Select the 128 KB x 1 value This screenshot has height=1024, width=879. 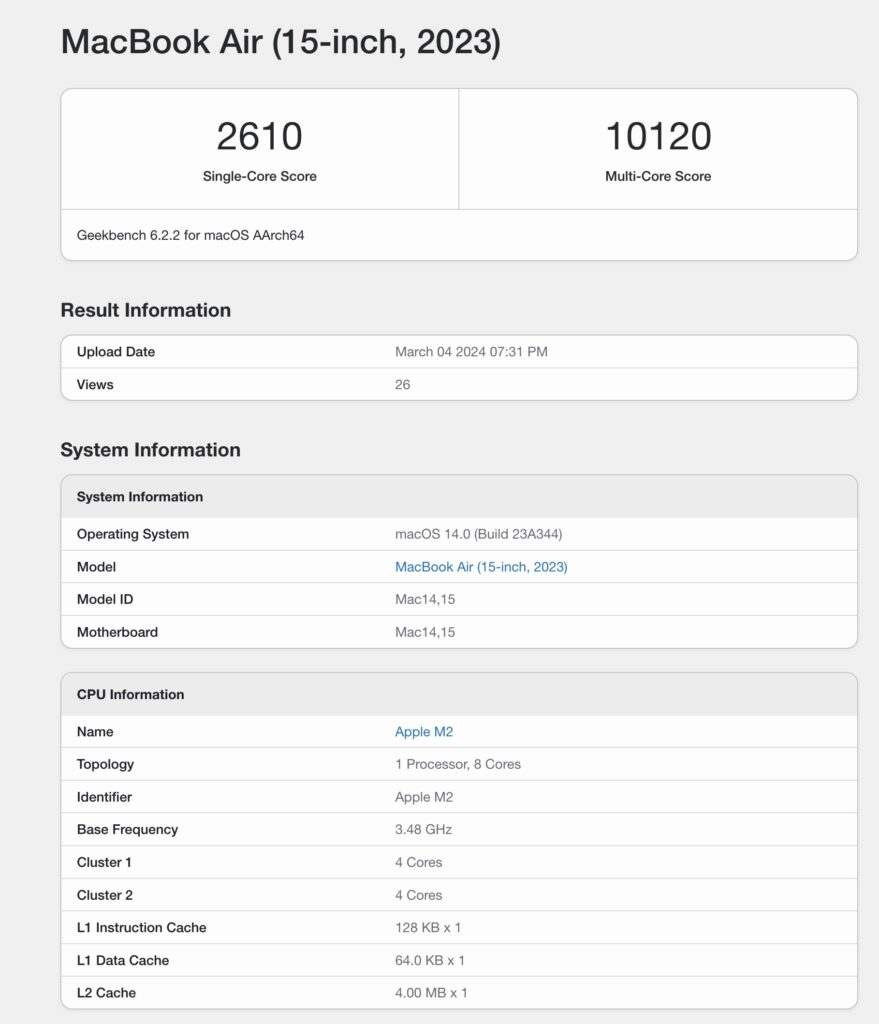pyautogui.click(x=428, y=927)
